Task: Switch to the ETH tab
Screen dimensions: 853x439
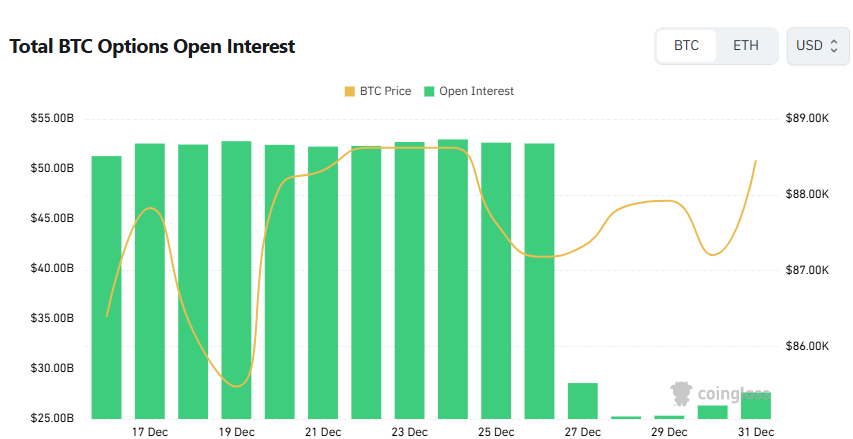Action: (746, 46)
